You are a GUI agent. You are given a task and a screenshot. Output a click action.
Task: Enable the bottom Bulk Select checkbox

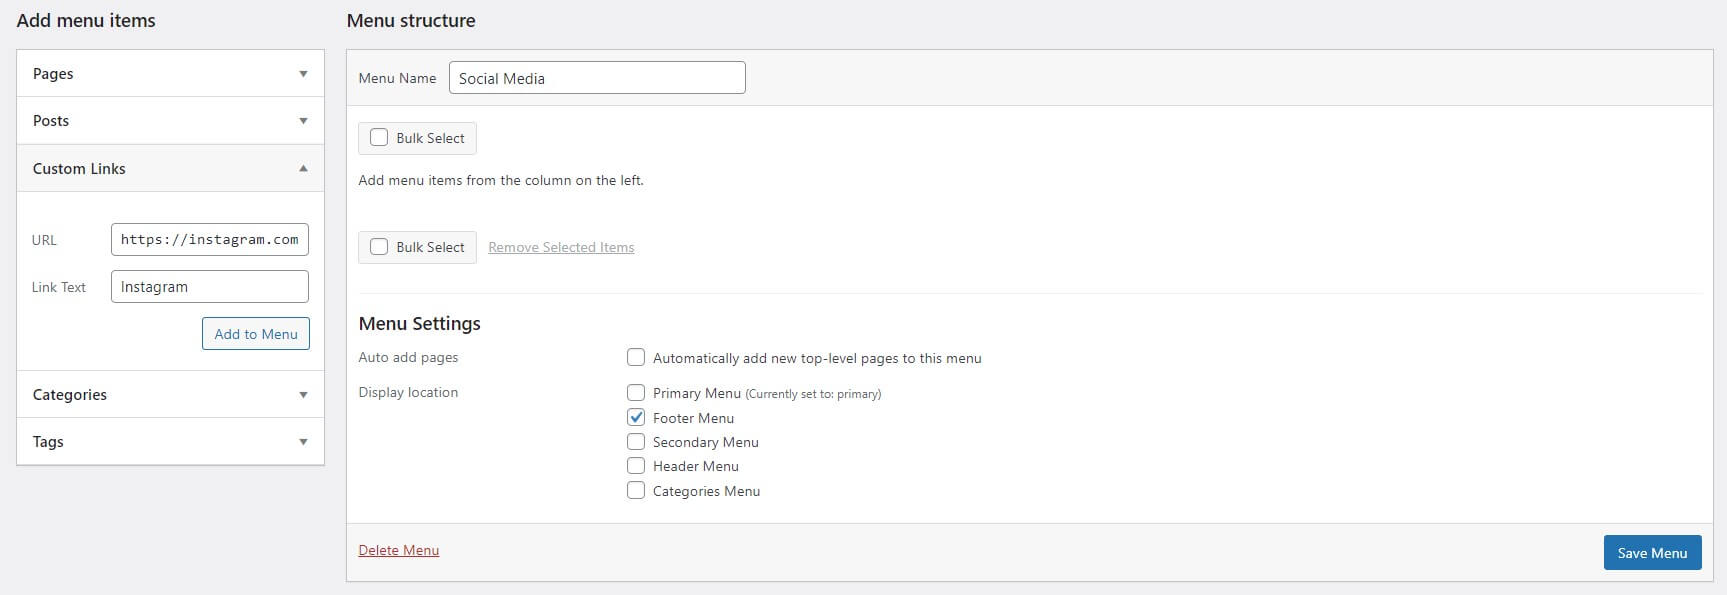click(379, 247)
